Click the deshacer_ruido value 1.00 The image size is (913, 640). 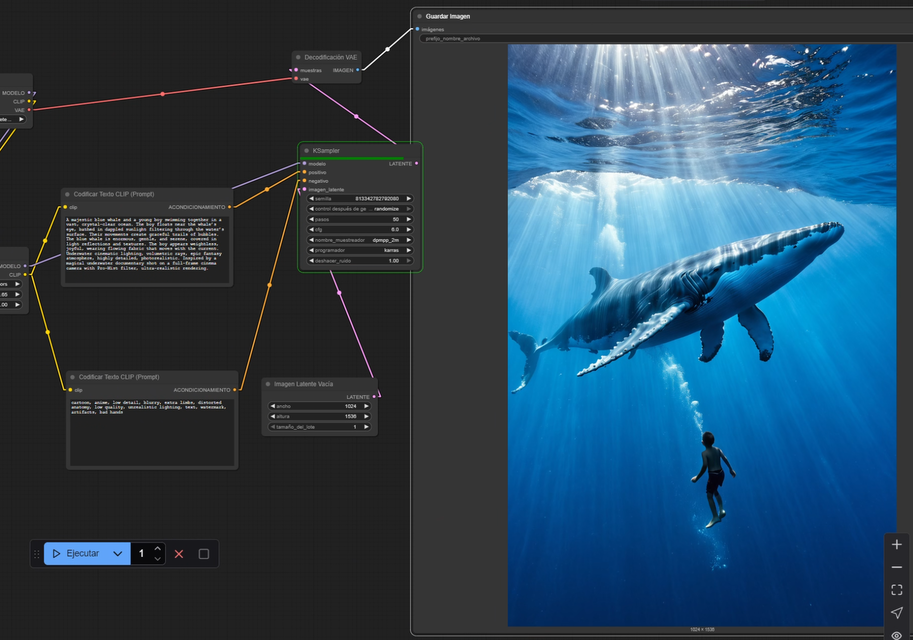(394, 261)
